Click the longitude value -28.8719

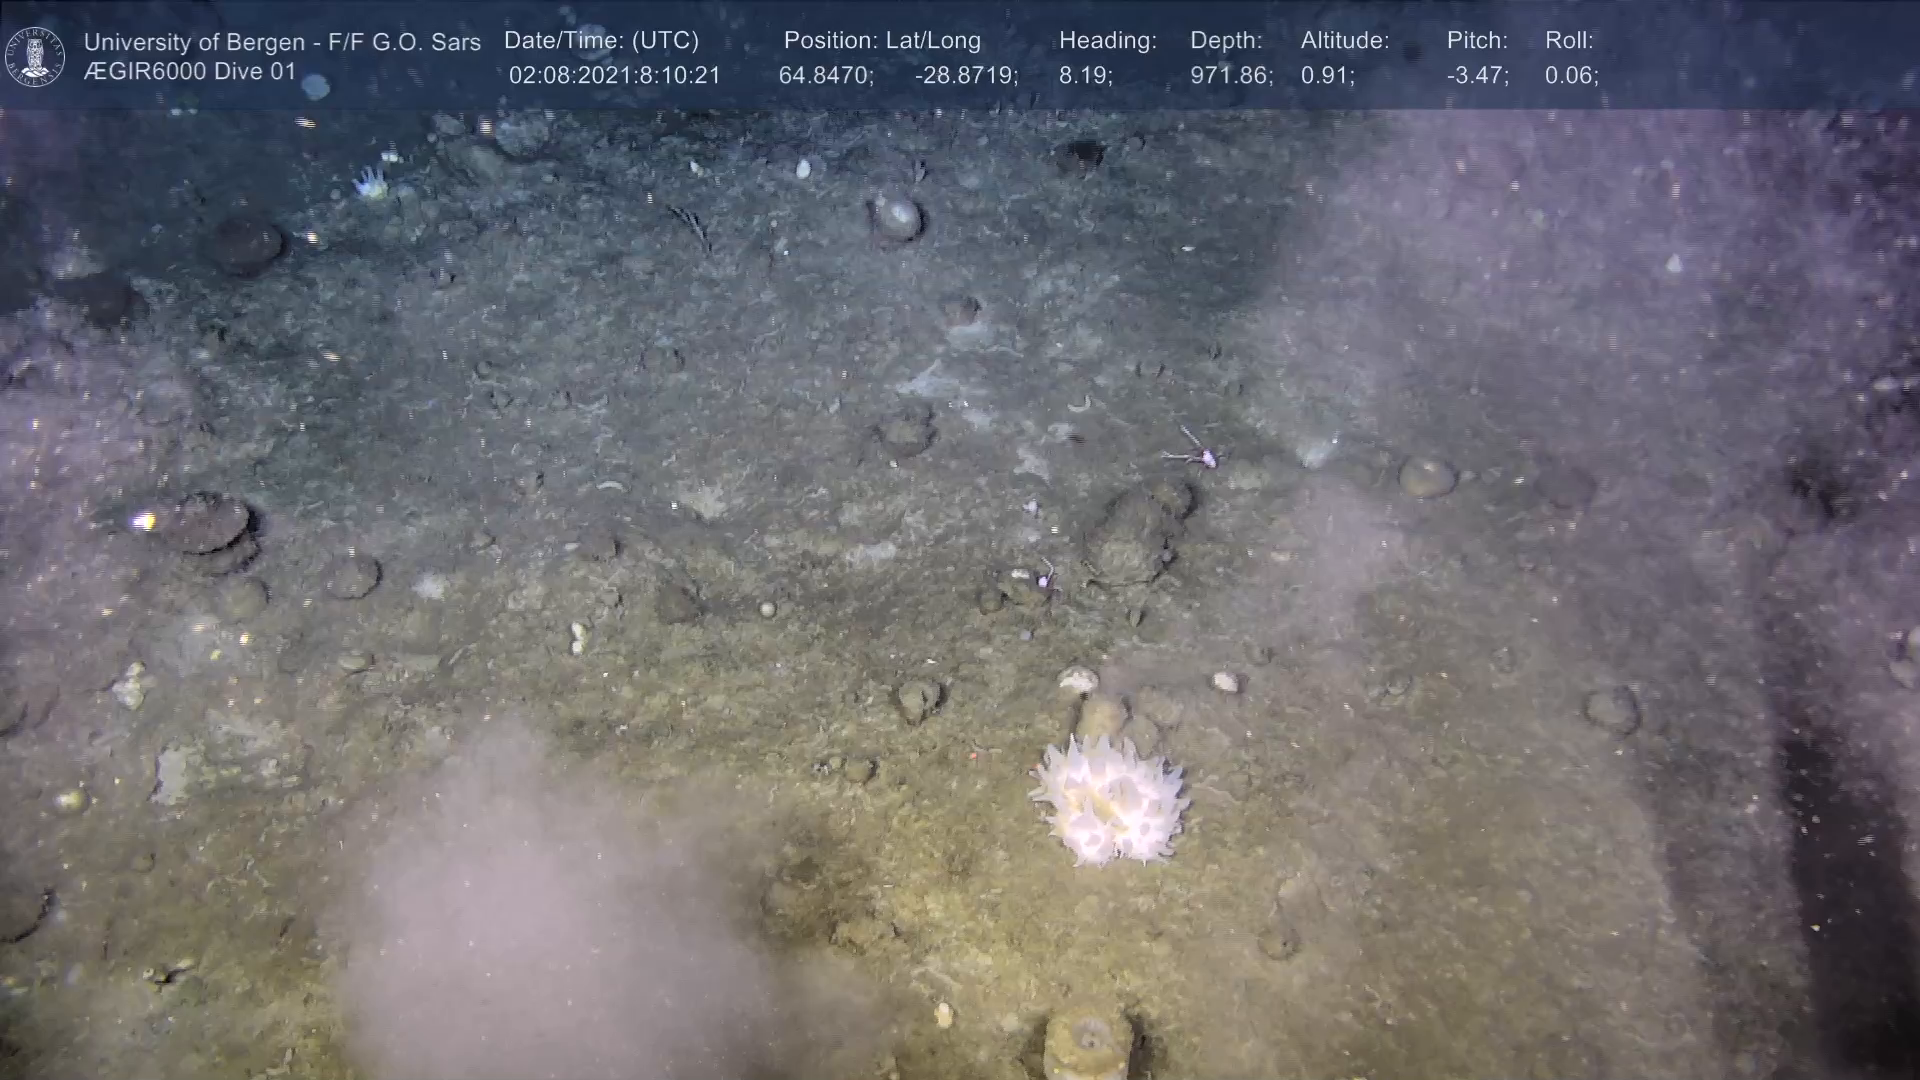pyautogui.click(x=965, y=76)
